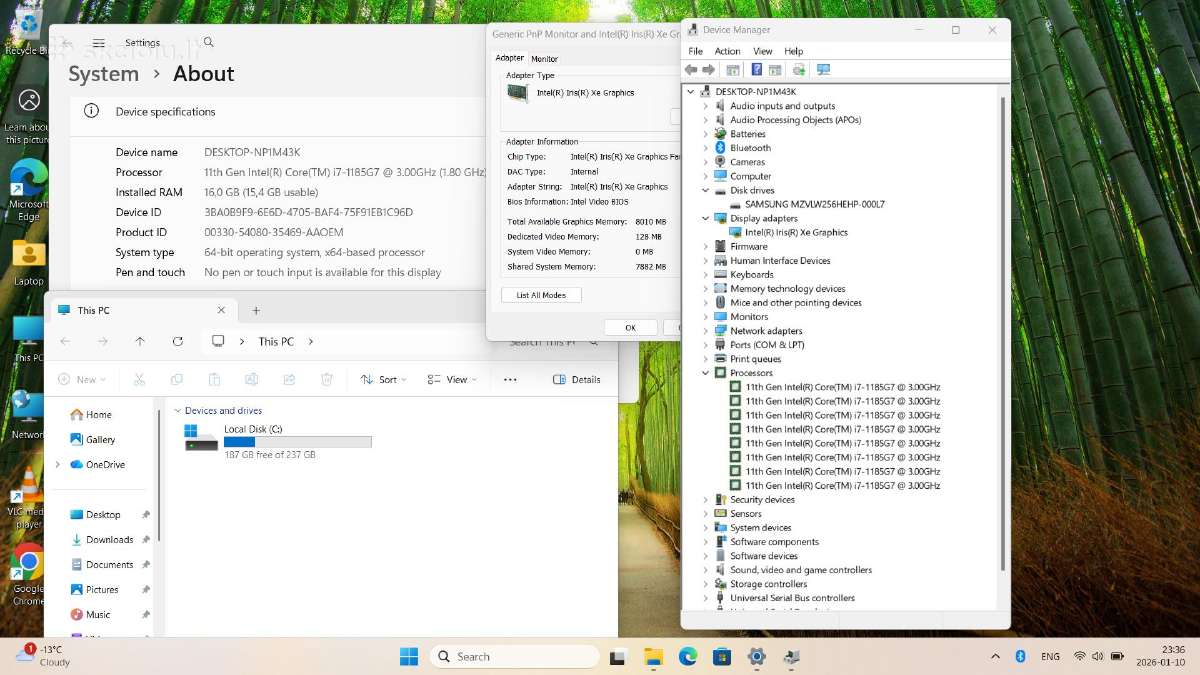Click the Windows Start button on taskbar
The image size is (1200, 675).
pyautogui.click(x=409, y=656)
